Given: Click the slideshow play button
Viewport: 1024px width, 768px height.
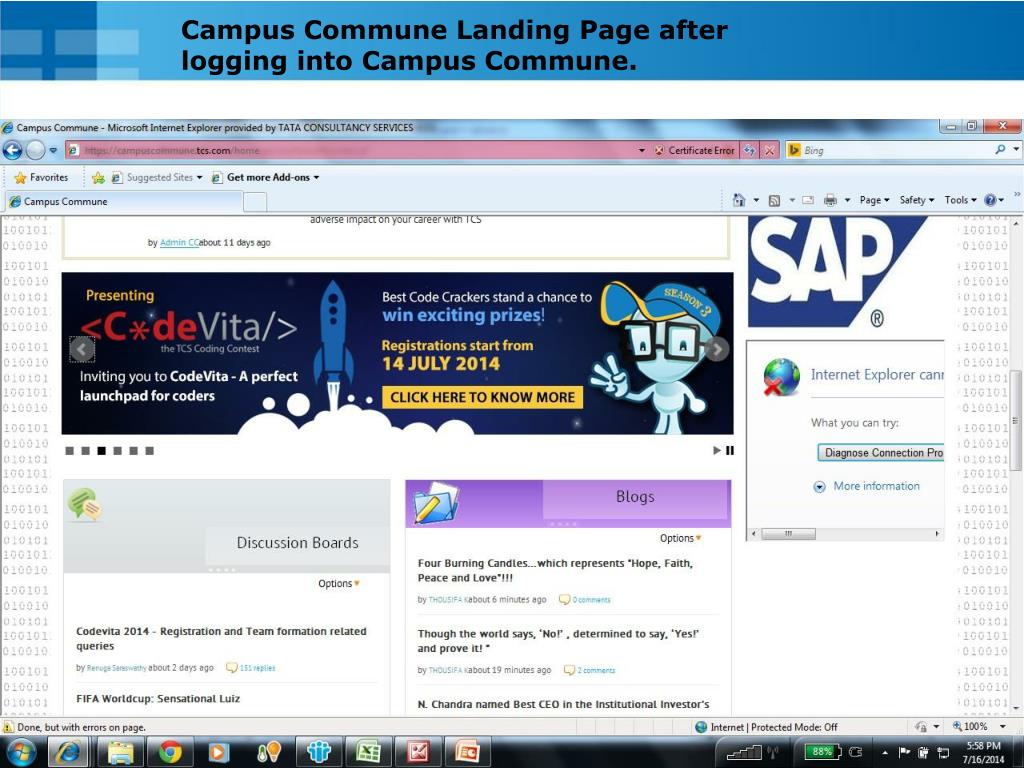Looking at the screenshot, I should point(716,450).
